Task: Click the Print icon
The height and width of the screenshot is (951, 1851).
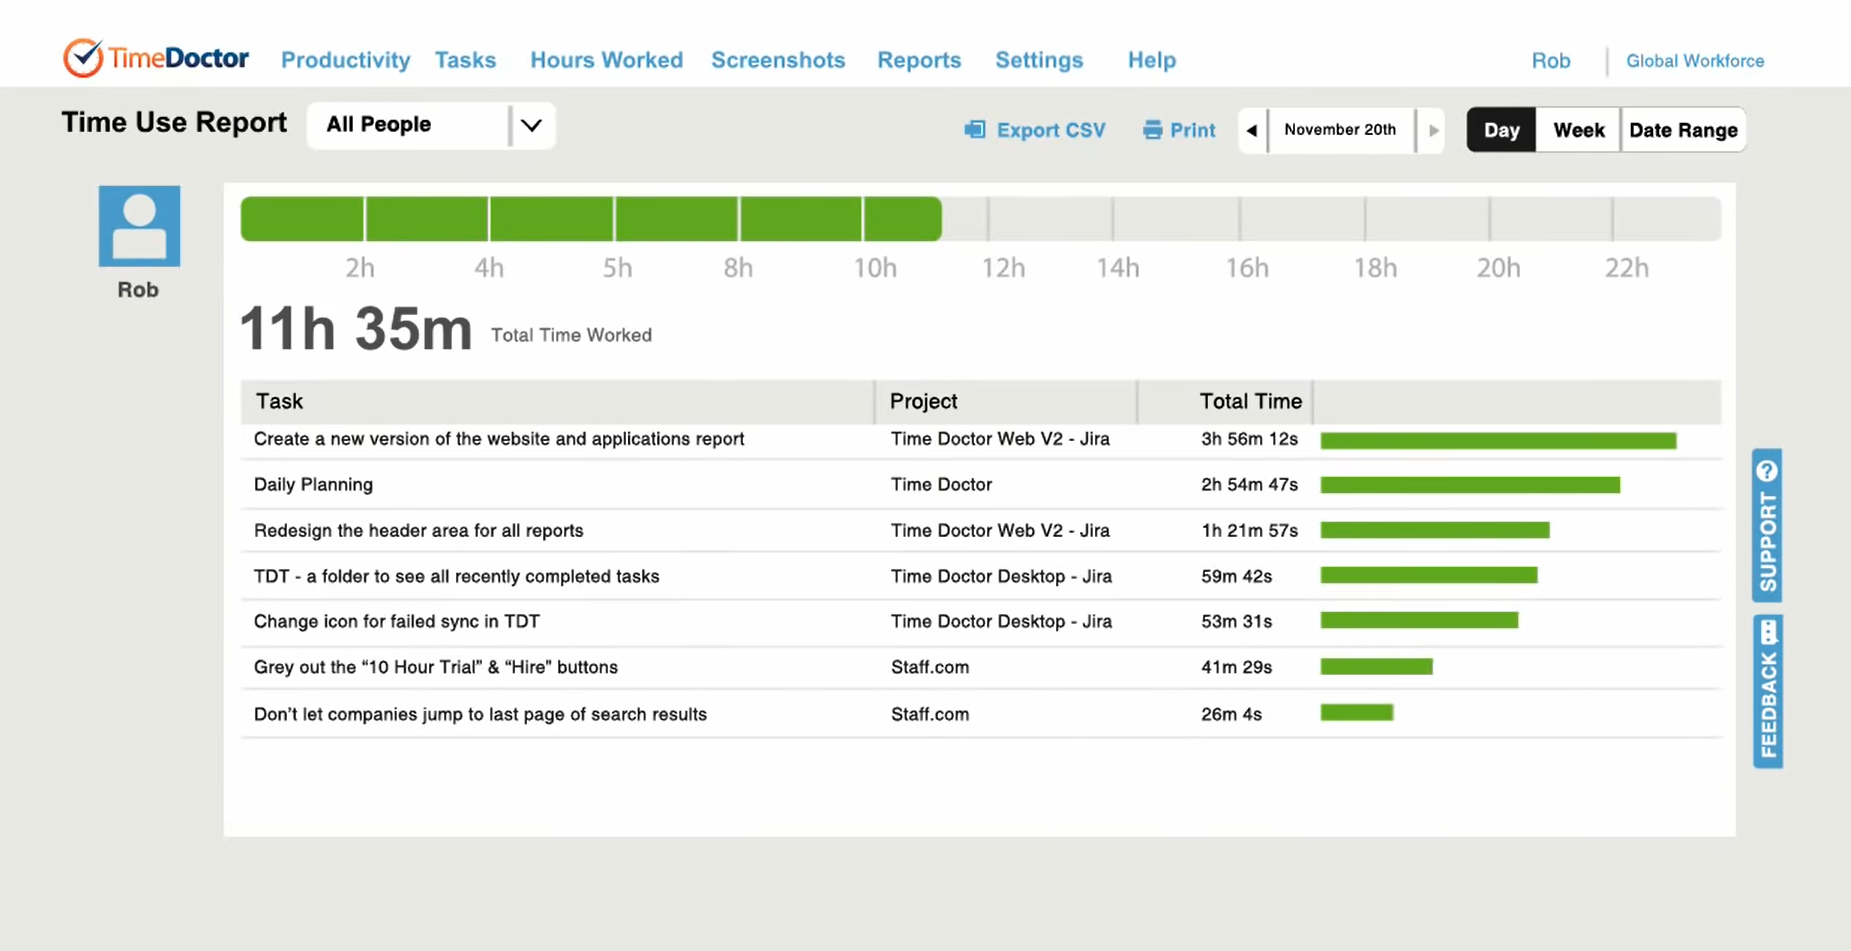Action: click(x=1152, y=129)
